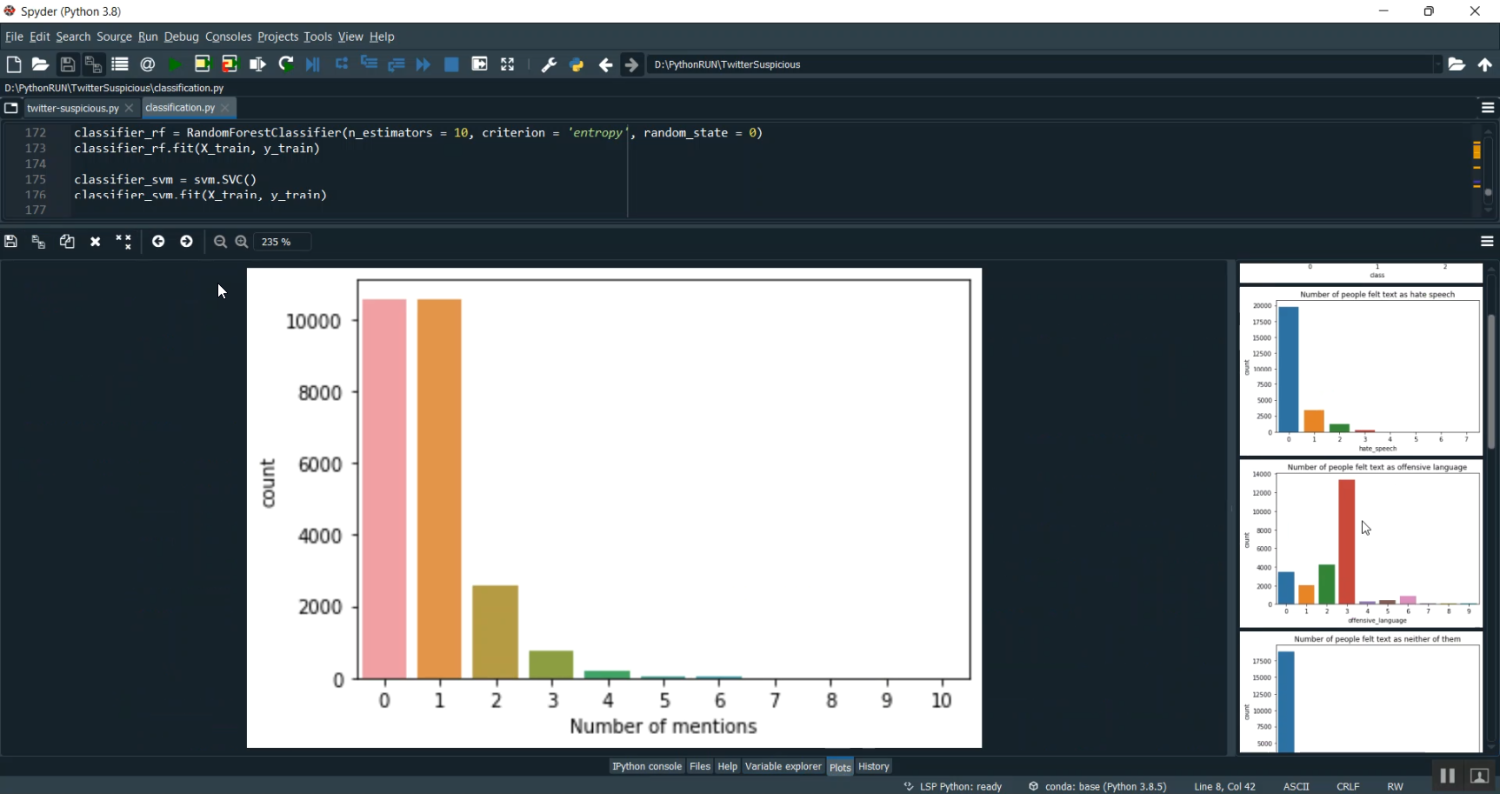Viewport: 1500px width, 794px height.
Task: Toggle maximize current pane
Action: (479, 64)
